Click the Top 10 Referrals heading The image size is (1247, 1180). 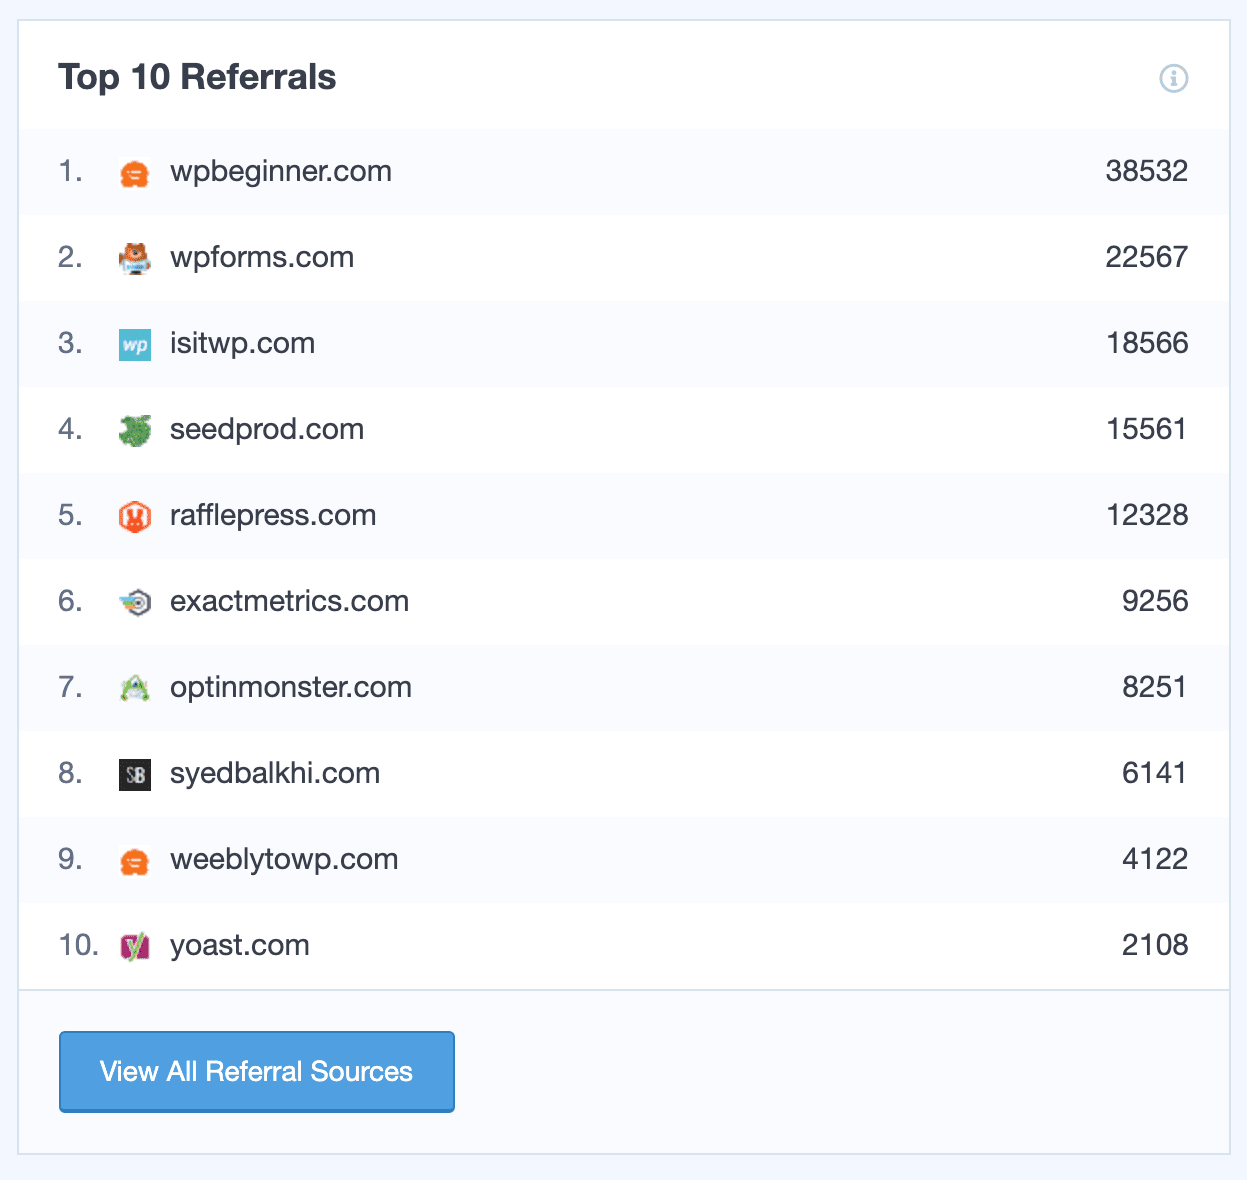point(197,77)
